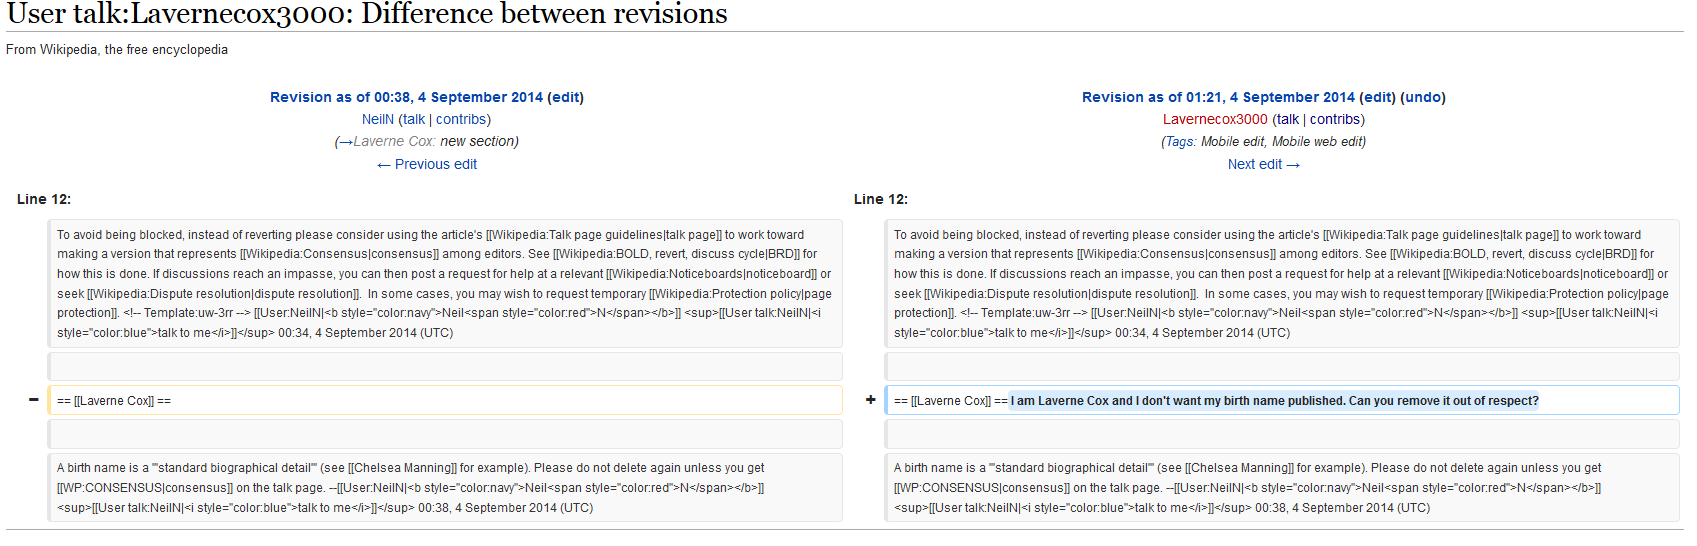Go to Previous edit
Image resolution: width=1697 pixels, height=546 pixels.
(427, 164)
